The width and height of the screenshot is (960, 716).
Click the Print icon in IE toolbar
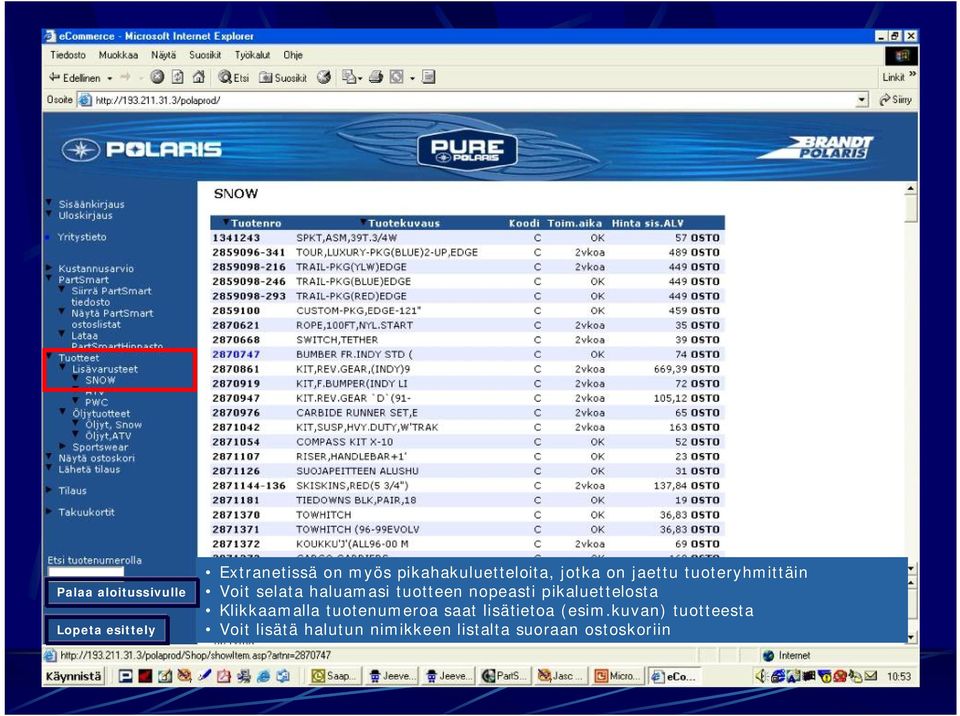376,77
